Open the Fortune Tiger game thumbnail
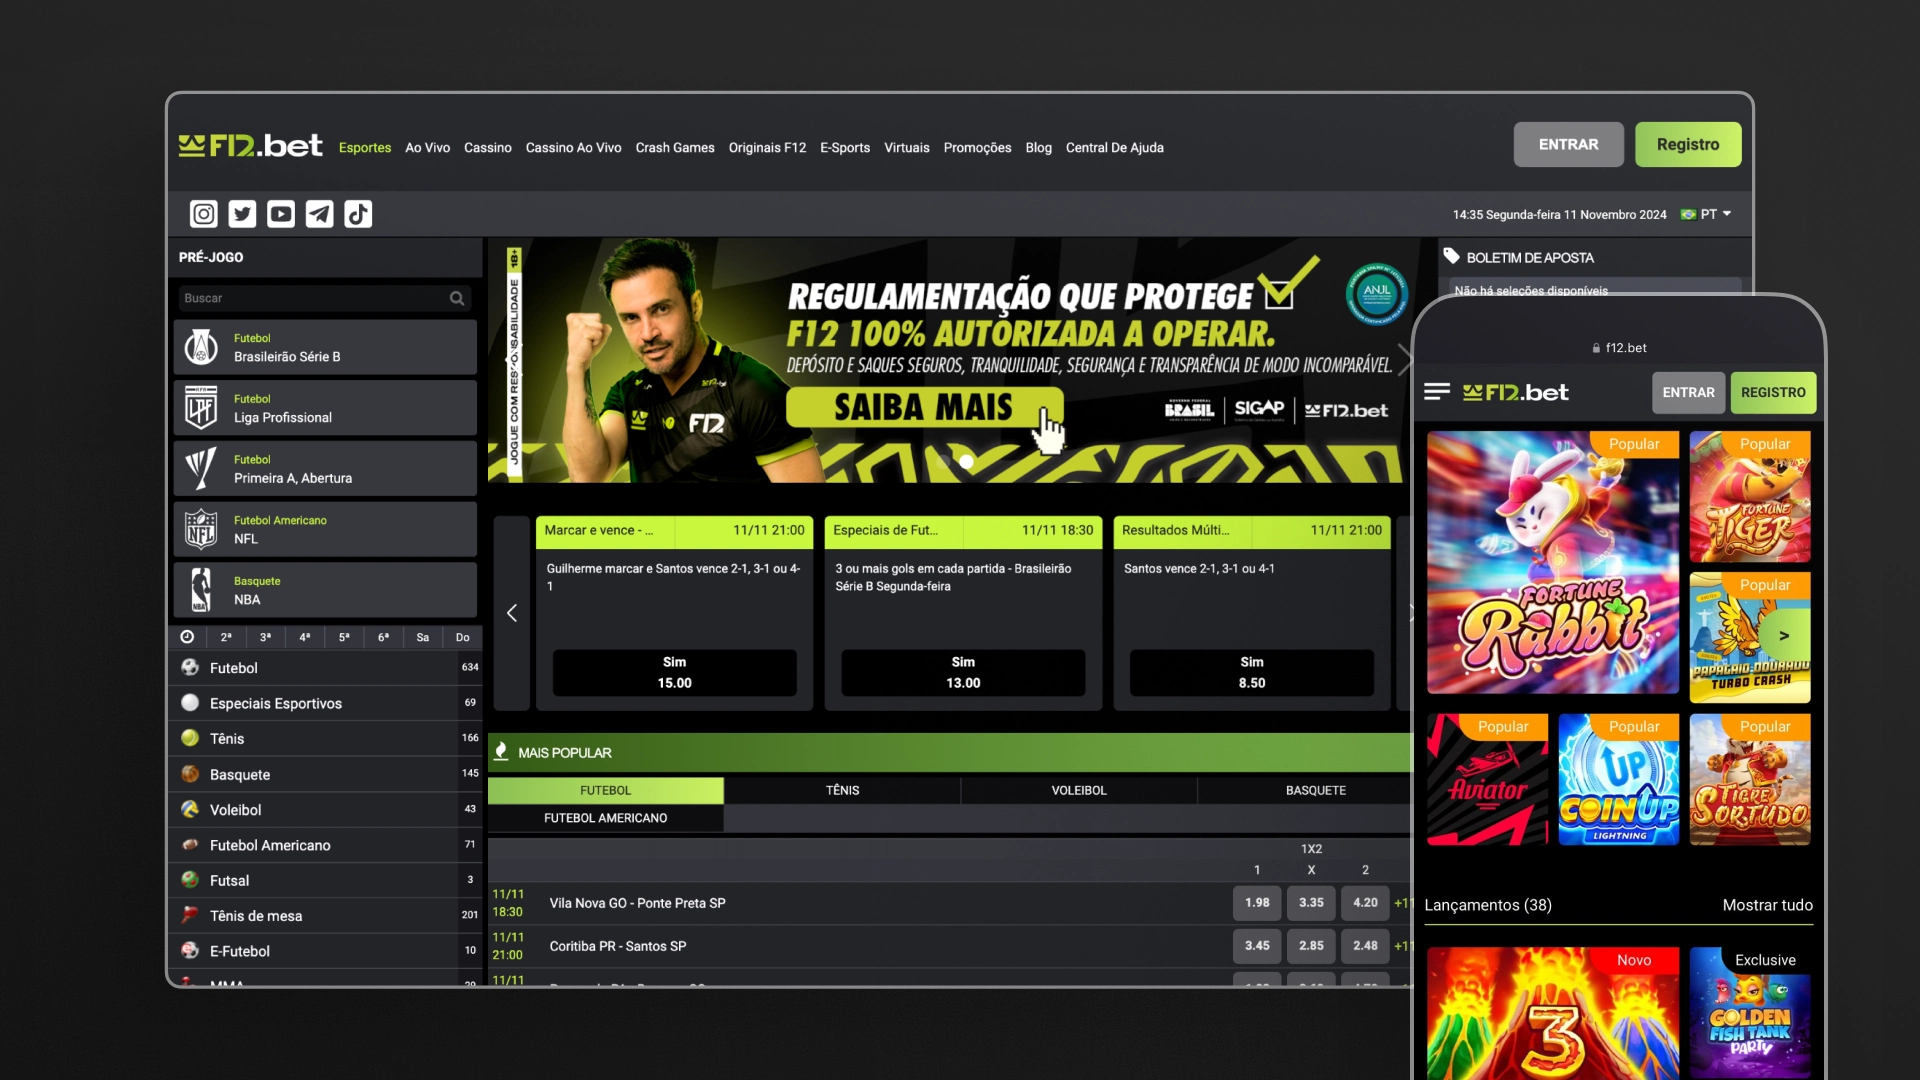 tap(1750, 497)
